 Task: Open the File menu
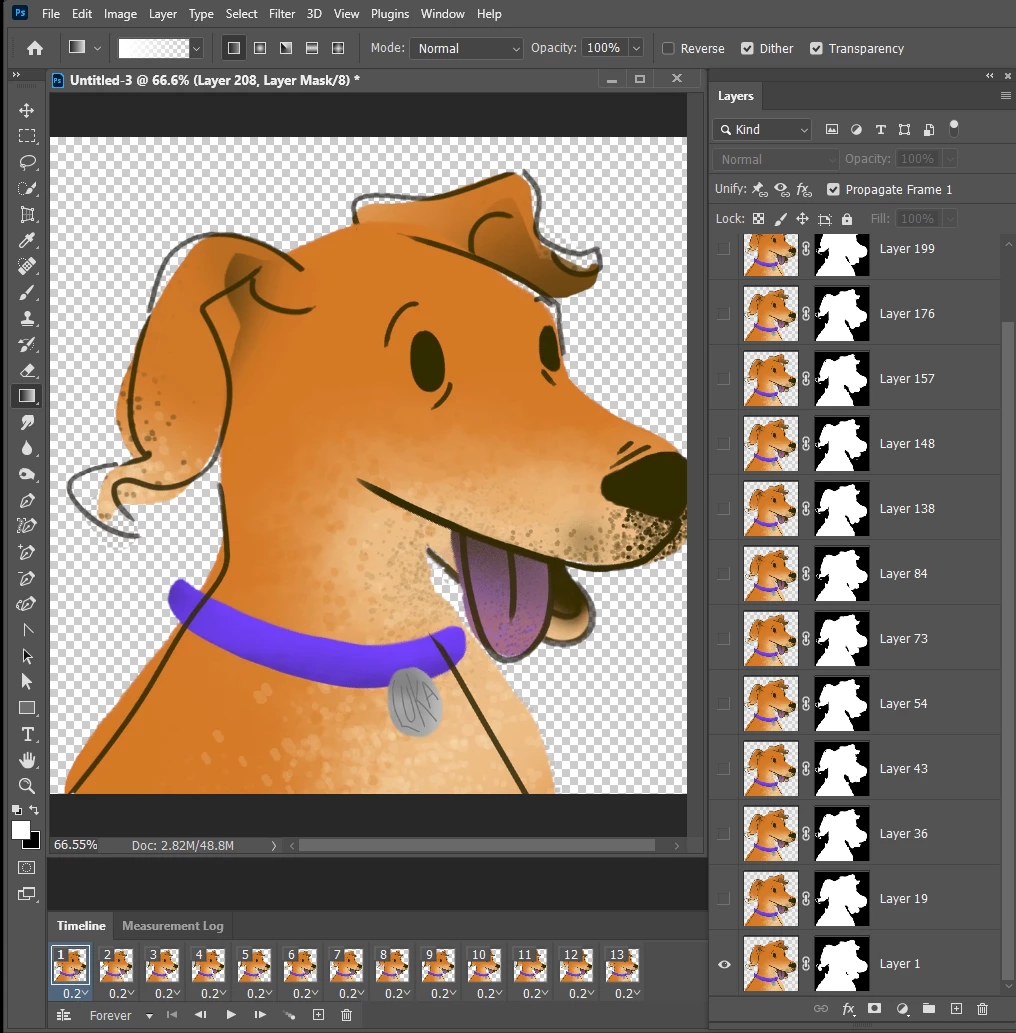point(51,14)
